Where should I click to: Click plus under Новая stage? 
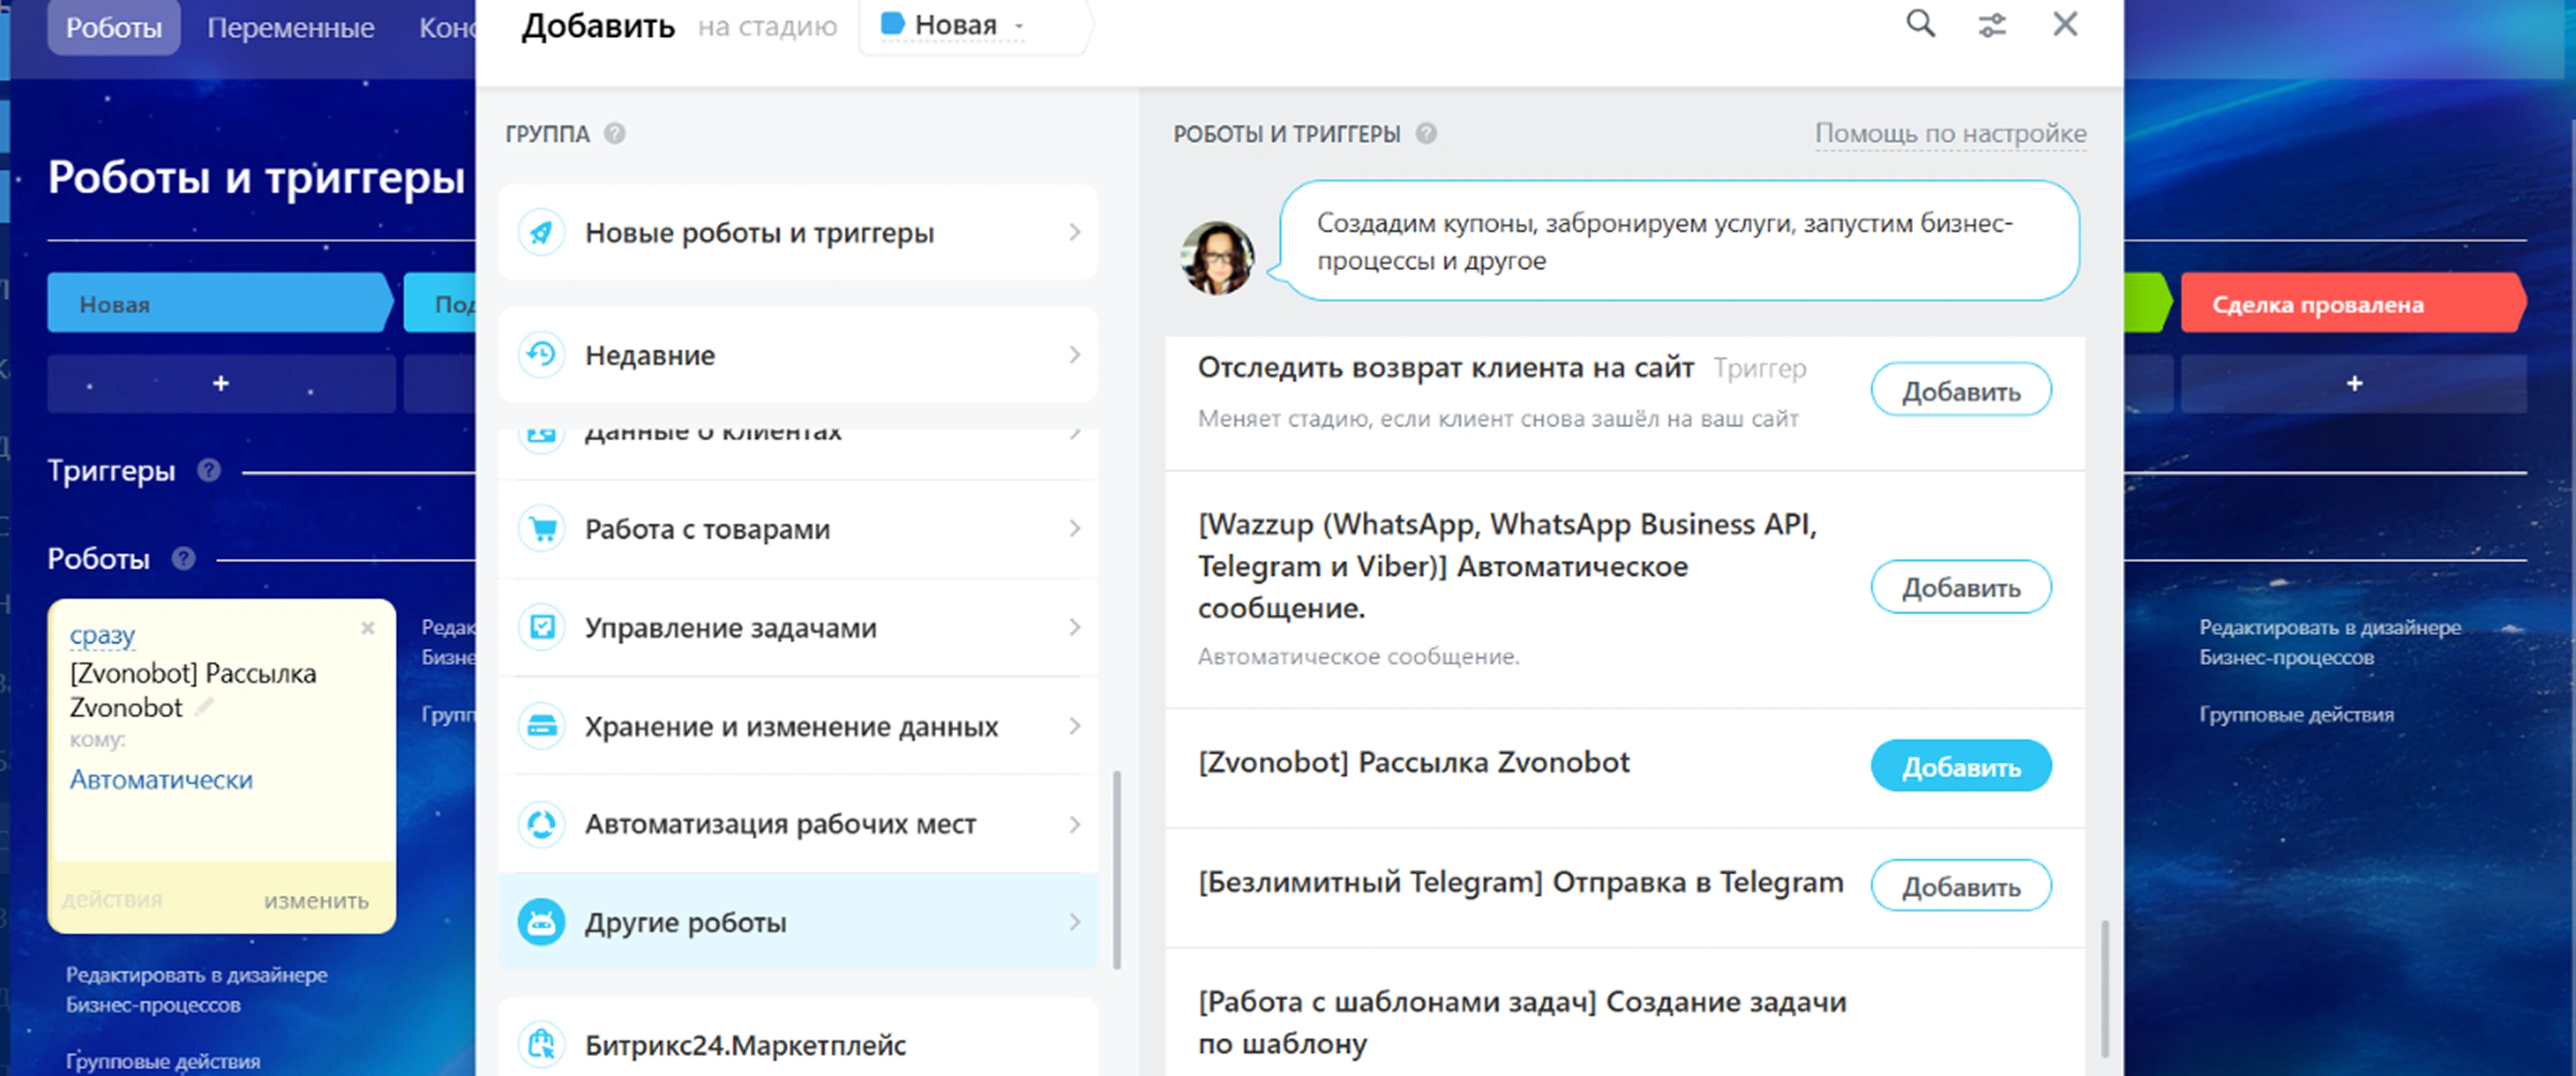click(221, 383)
